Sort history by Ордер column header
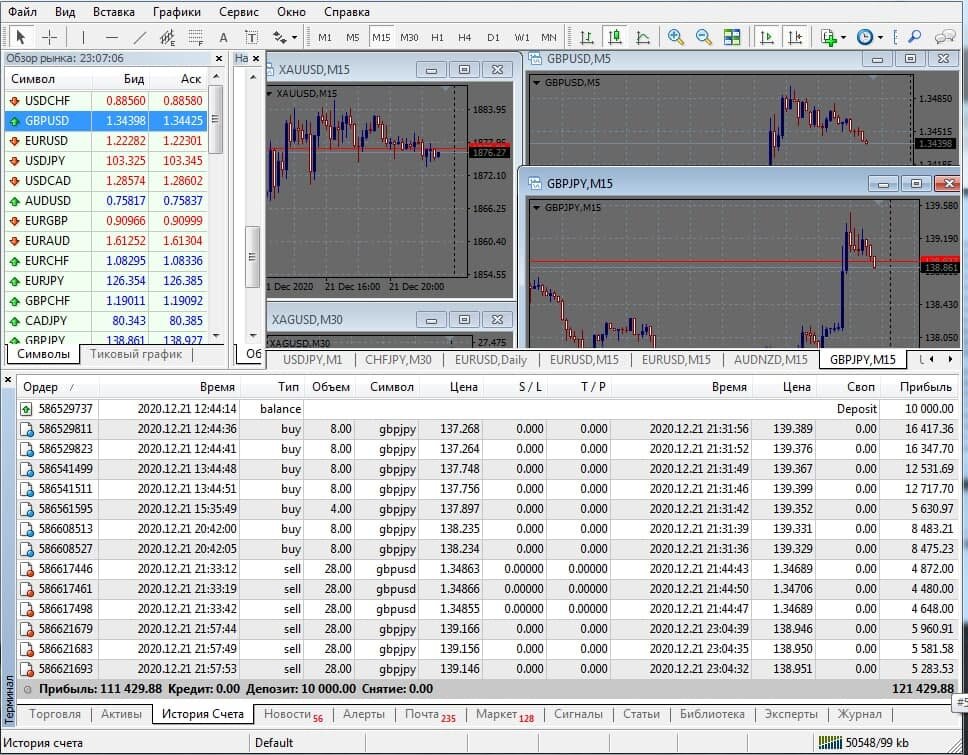This screenshot has height=755, width=968. 57,387
